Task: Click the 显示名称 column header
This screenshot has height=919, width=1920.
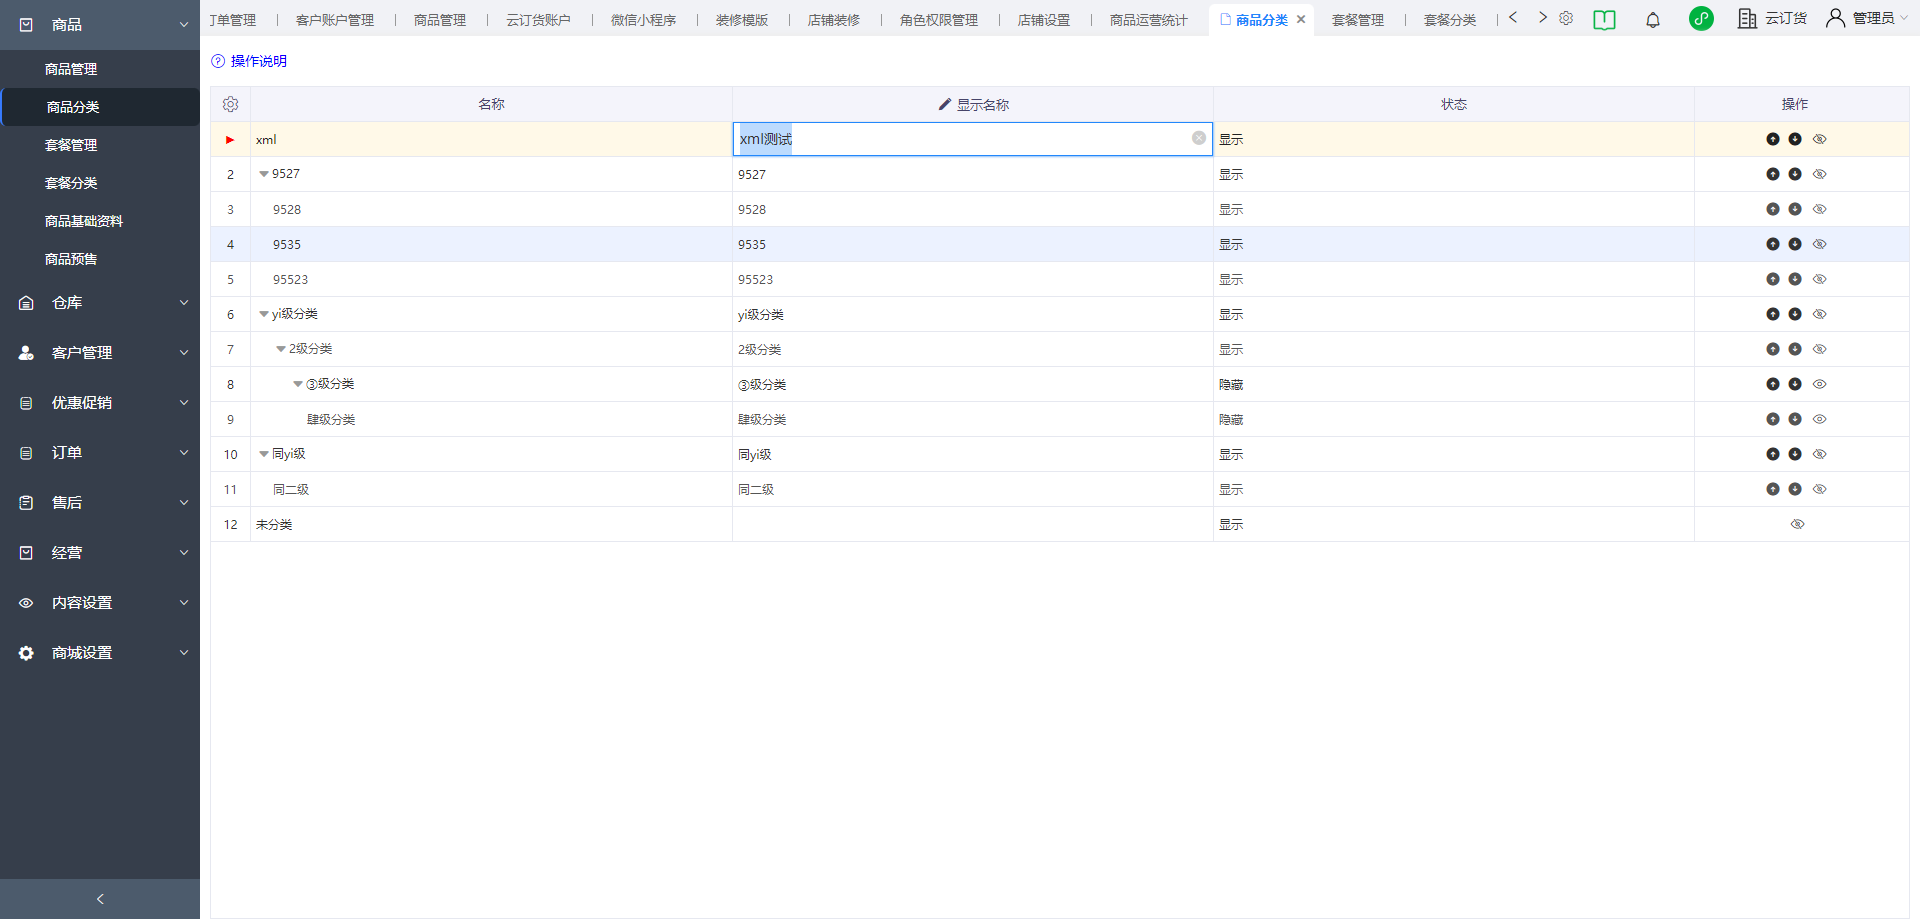Action: (x=973, y=104)
